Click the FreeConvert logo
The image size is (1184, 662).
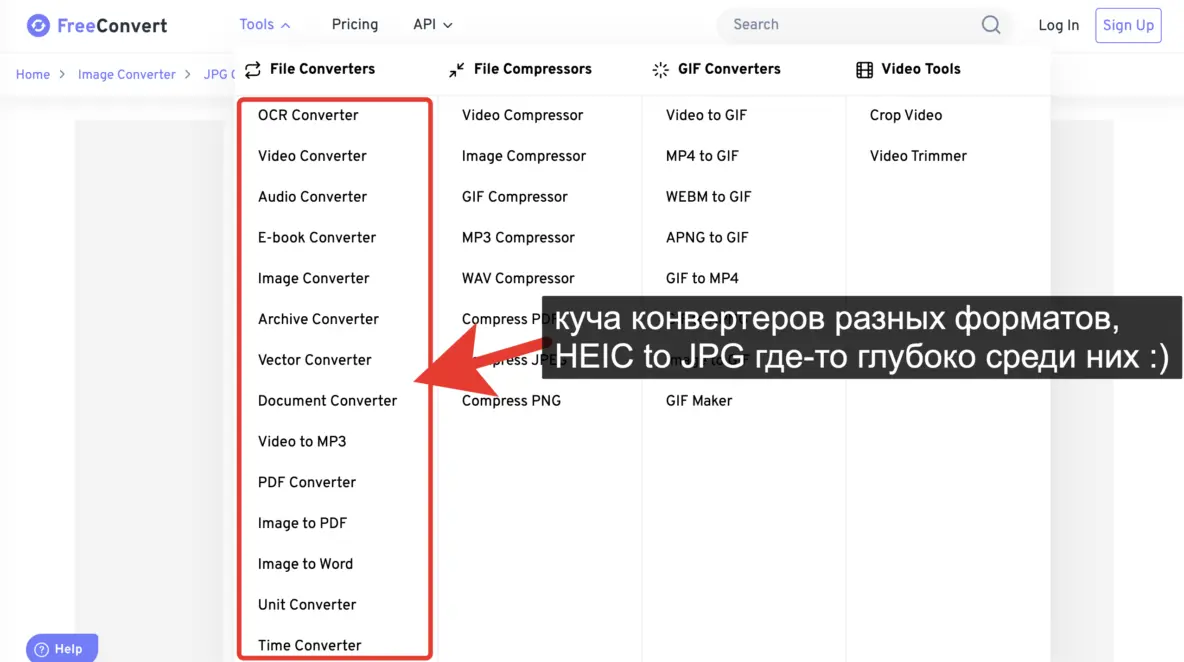click(x=95, y=25)
